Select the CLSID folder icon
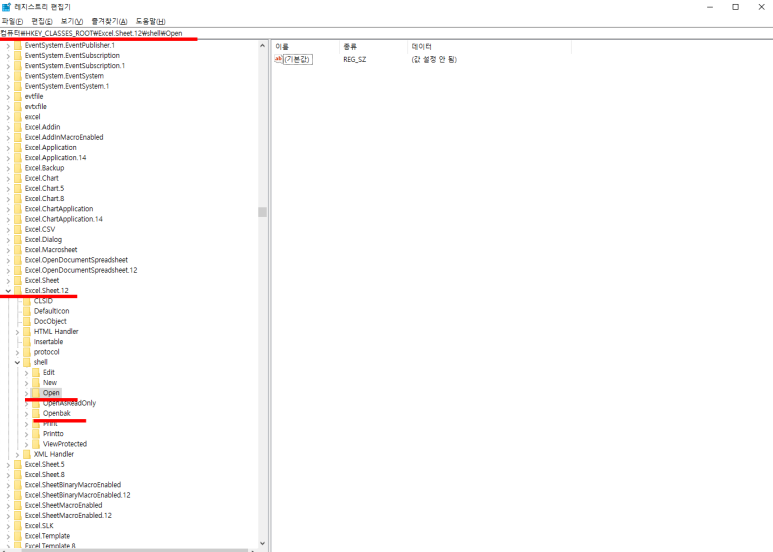773x552 pixels. pos(27,301)
